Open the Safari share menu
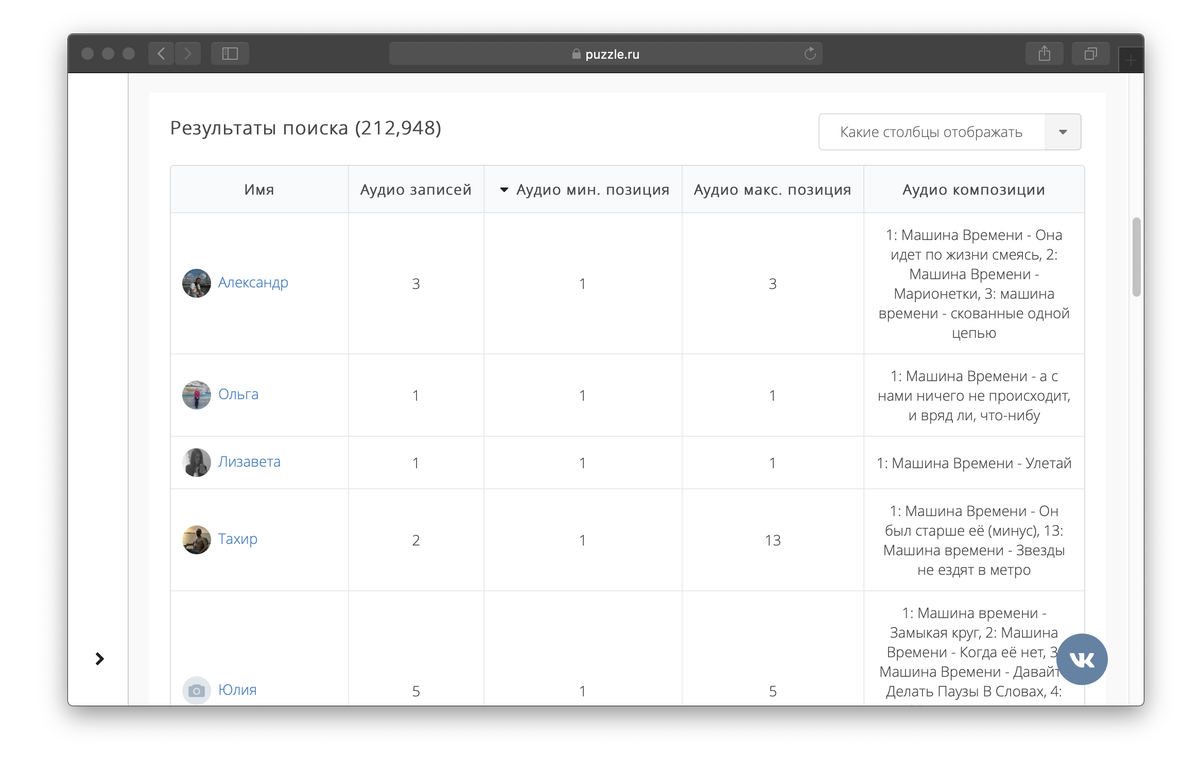This screenshot has height=768, width=1200. [x=1044, y=54]
